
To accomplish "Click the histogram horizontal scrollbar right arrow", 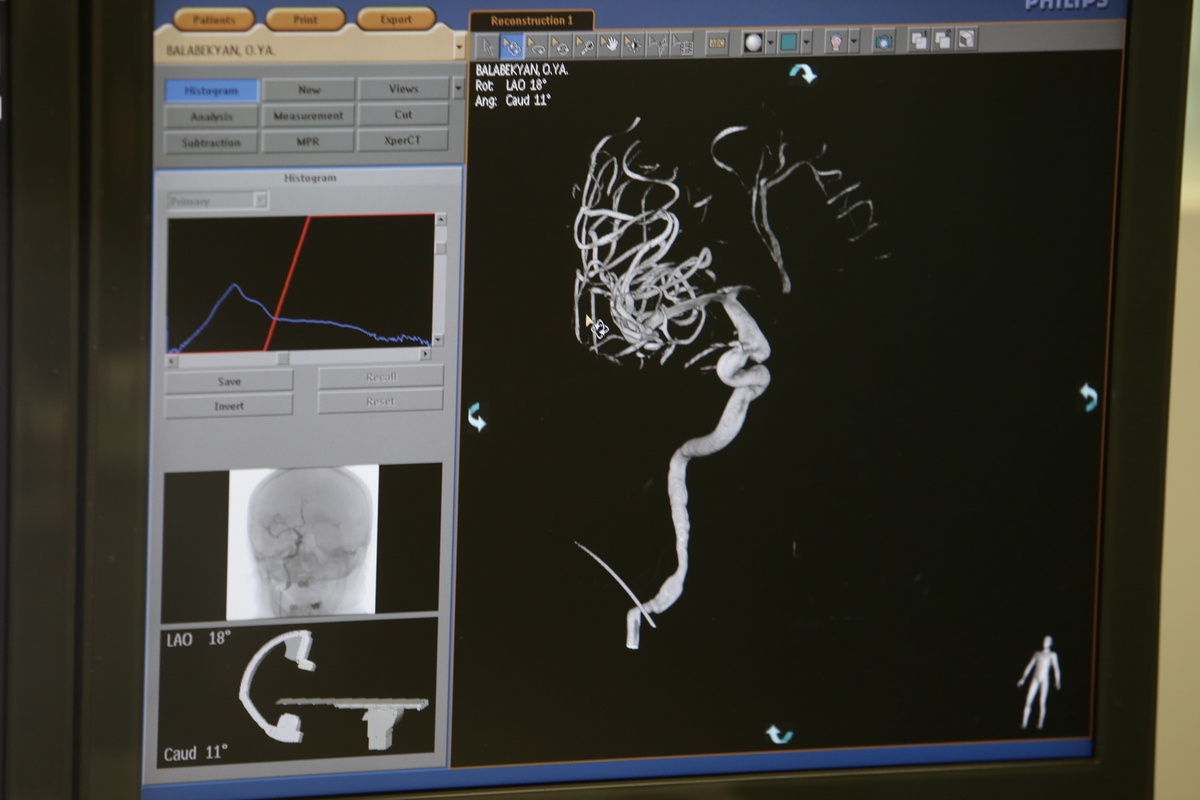I will coord(426,354).
